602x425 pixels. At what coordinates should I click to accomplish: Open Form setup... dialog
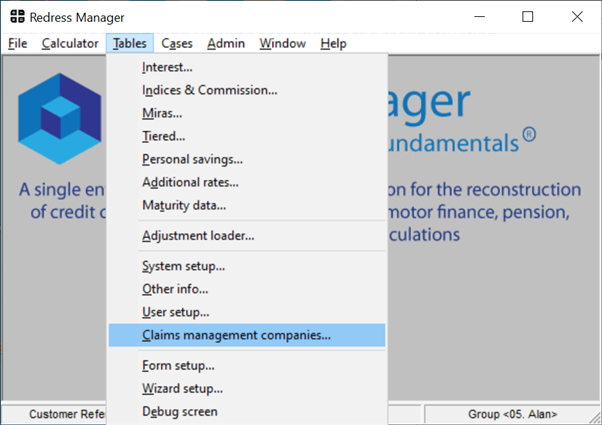point(247,365)
